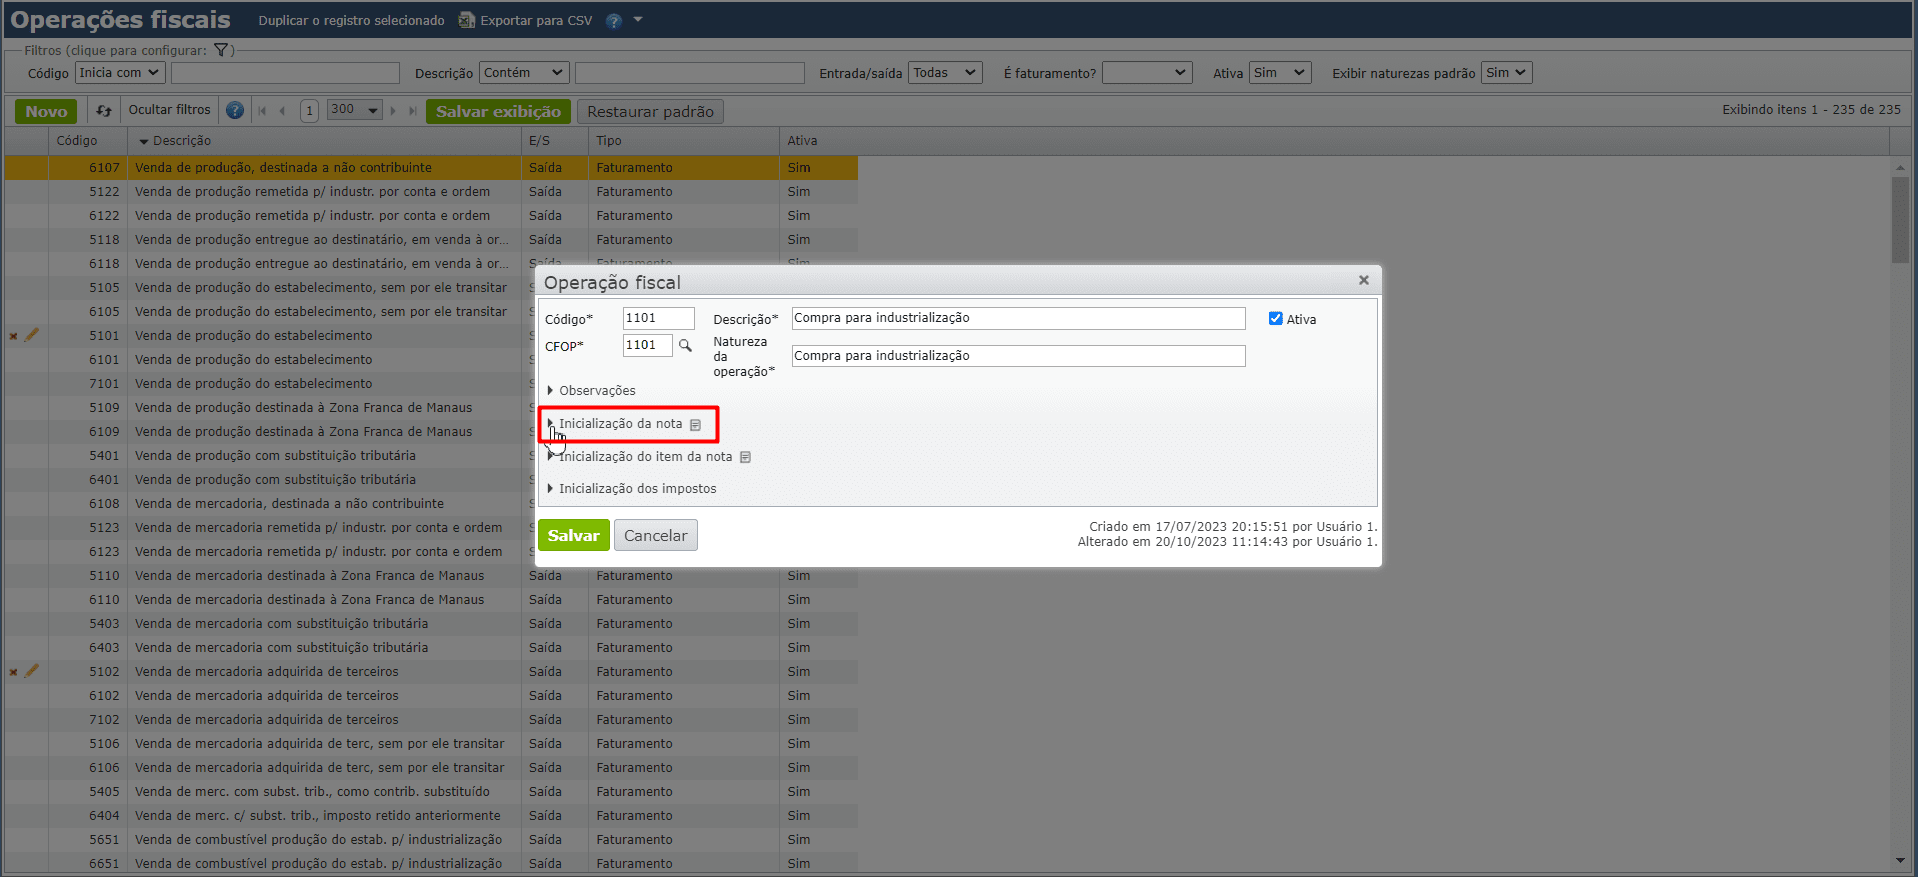Viewport: 1918px width, 877px height.
Task: Select the row with code 5122
Action: (431, 192)
